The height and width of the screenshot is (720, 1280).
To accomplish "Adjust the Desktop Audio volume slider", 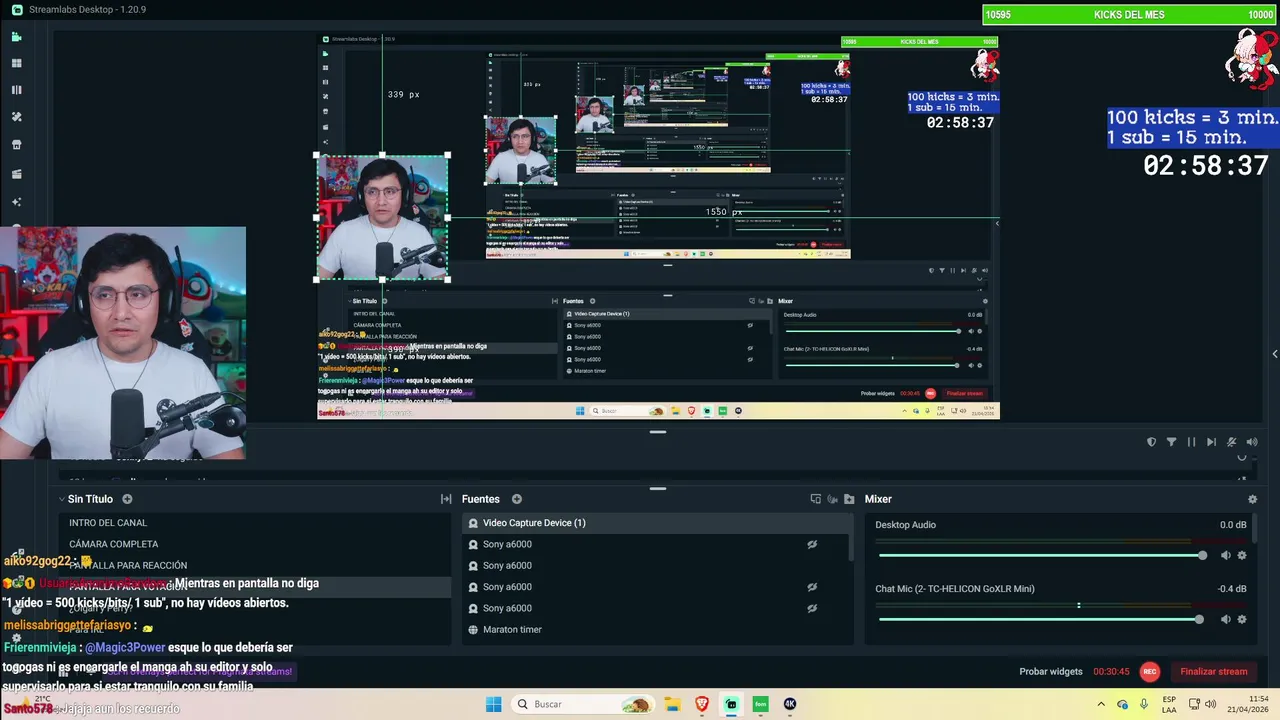I will coord(1041,555).
